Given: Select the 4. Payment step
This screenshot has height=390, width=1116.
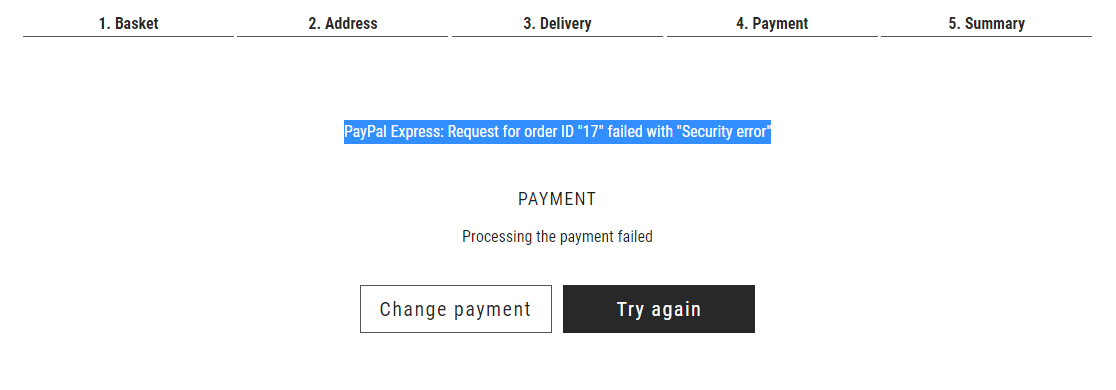Looking at the screenshot, I should pyautogui.click(x=772, y=23).
